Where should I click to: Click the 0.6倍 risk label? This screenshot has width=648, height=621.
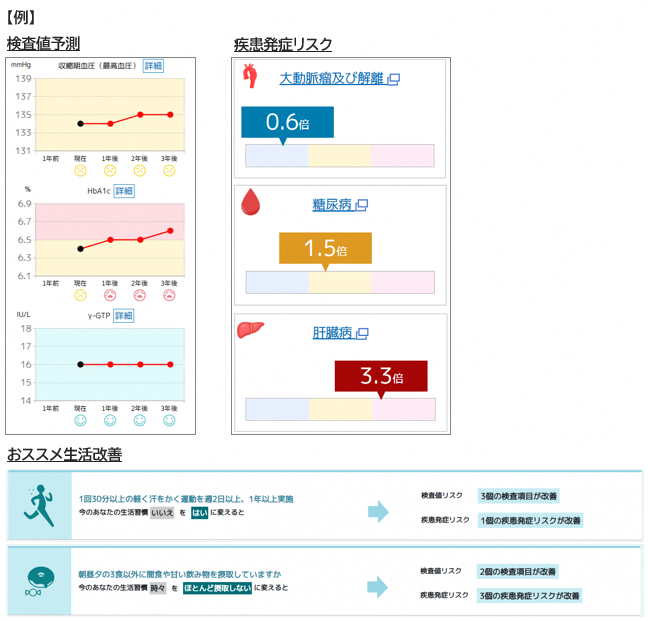288,122
